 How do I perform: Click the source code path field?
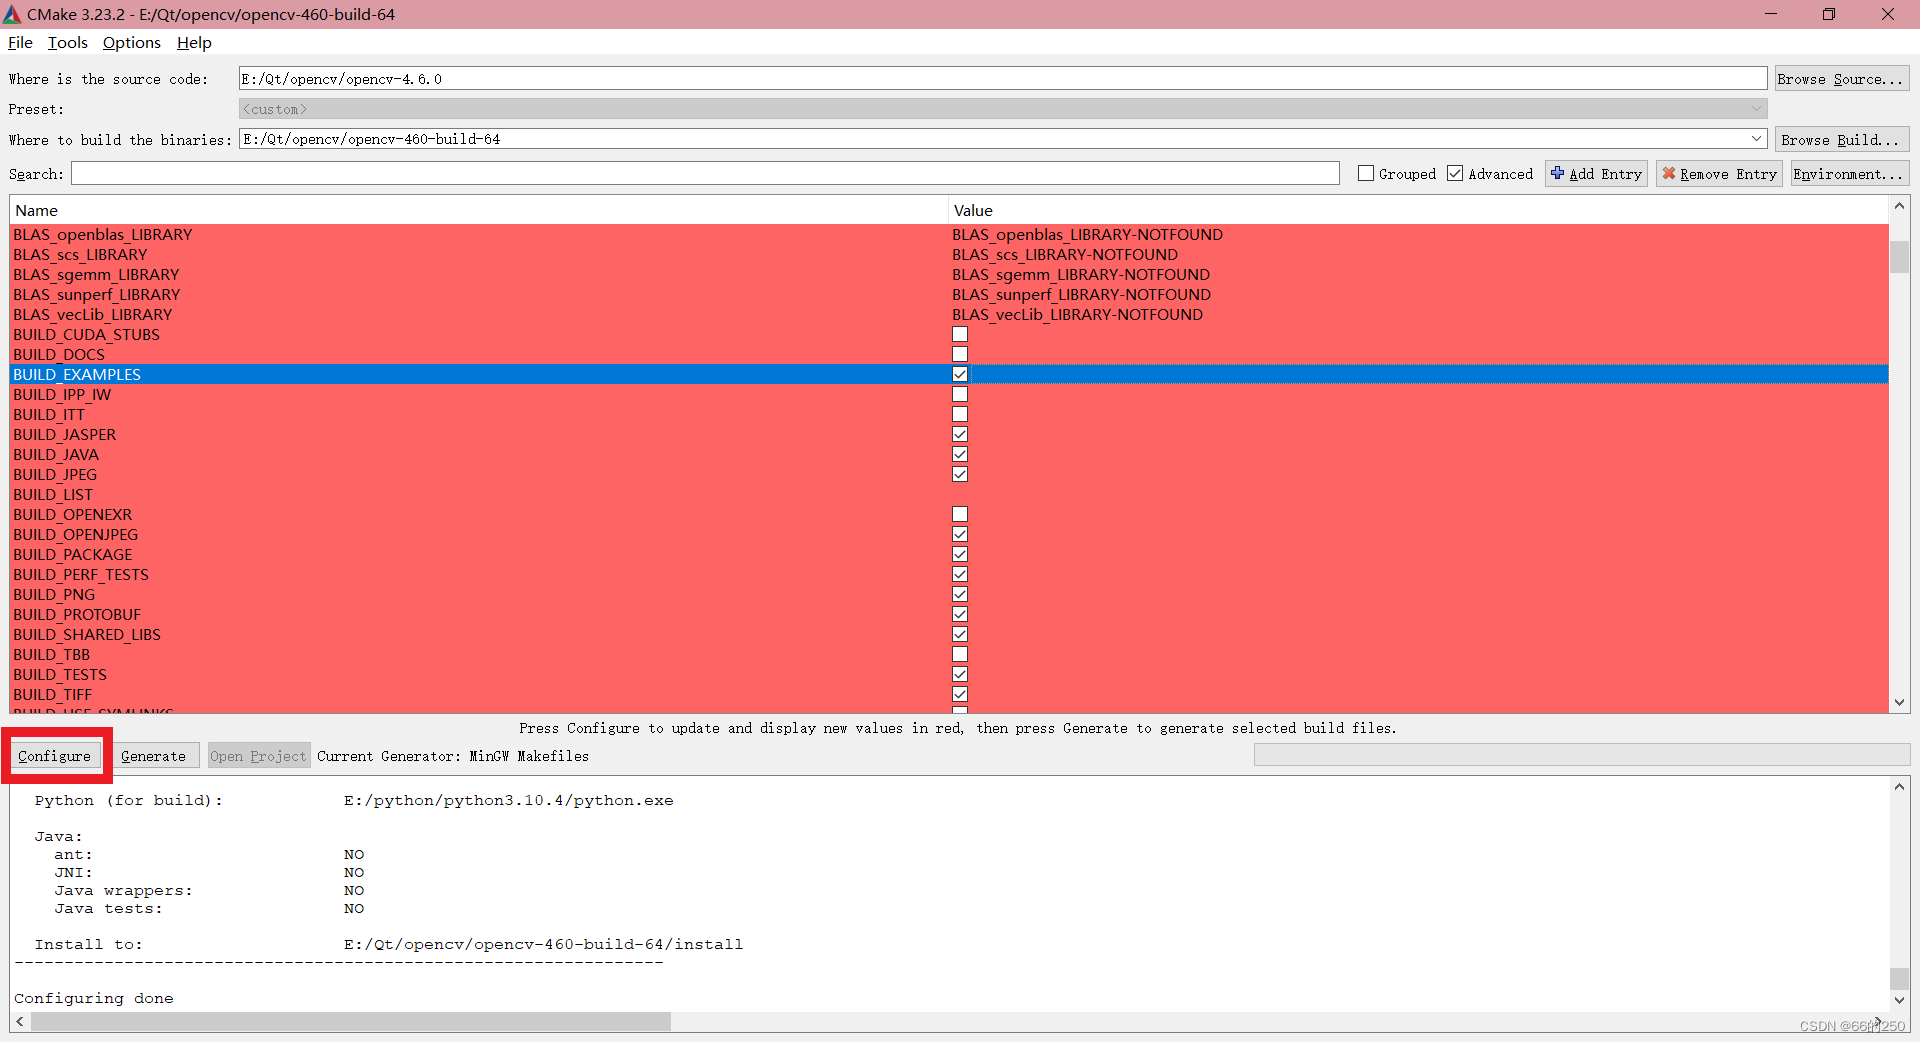pos(1003,79)
